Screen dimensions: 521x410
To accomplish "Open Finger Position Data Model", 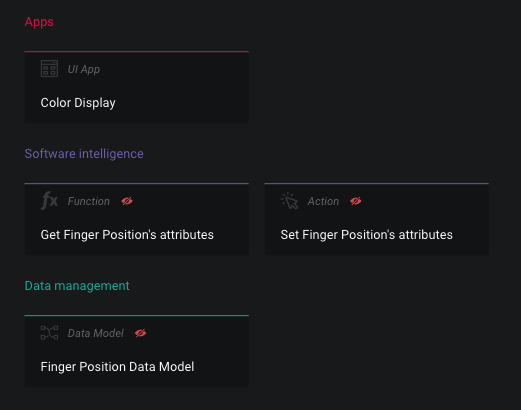I will [117, 367].
